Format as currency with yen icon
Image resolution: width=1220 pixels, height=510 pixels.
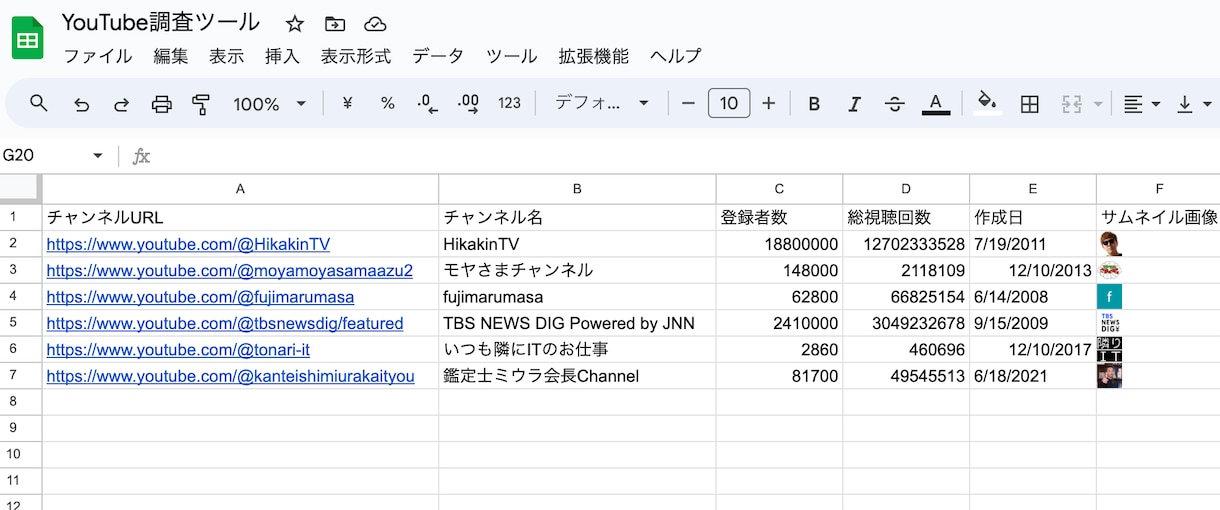(348, 104)
